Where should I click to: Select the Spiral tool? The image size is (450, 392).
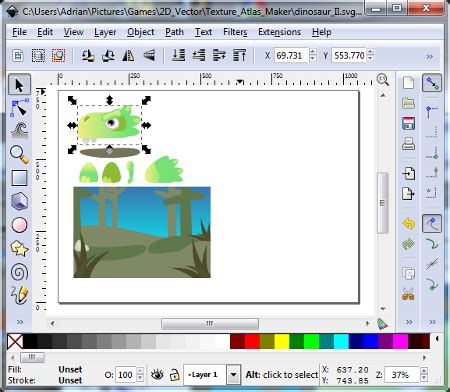pos(19,272)
